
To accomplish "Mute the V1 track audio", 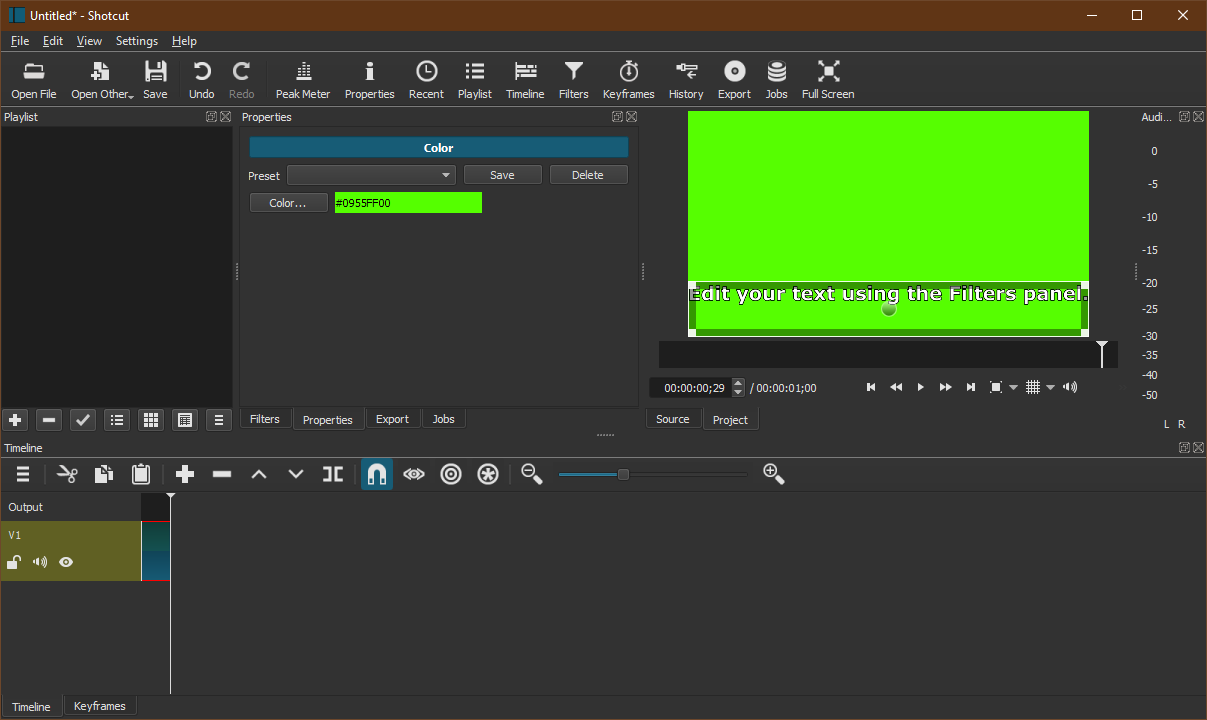I will click(x=40, y=562).
